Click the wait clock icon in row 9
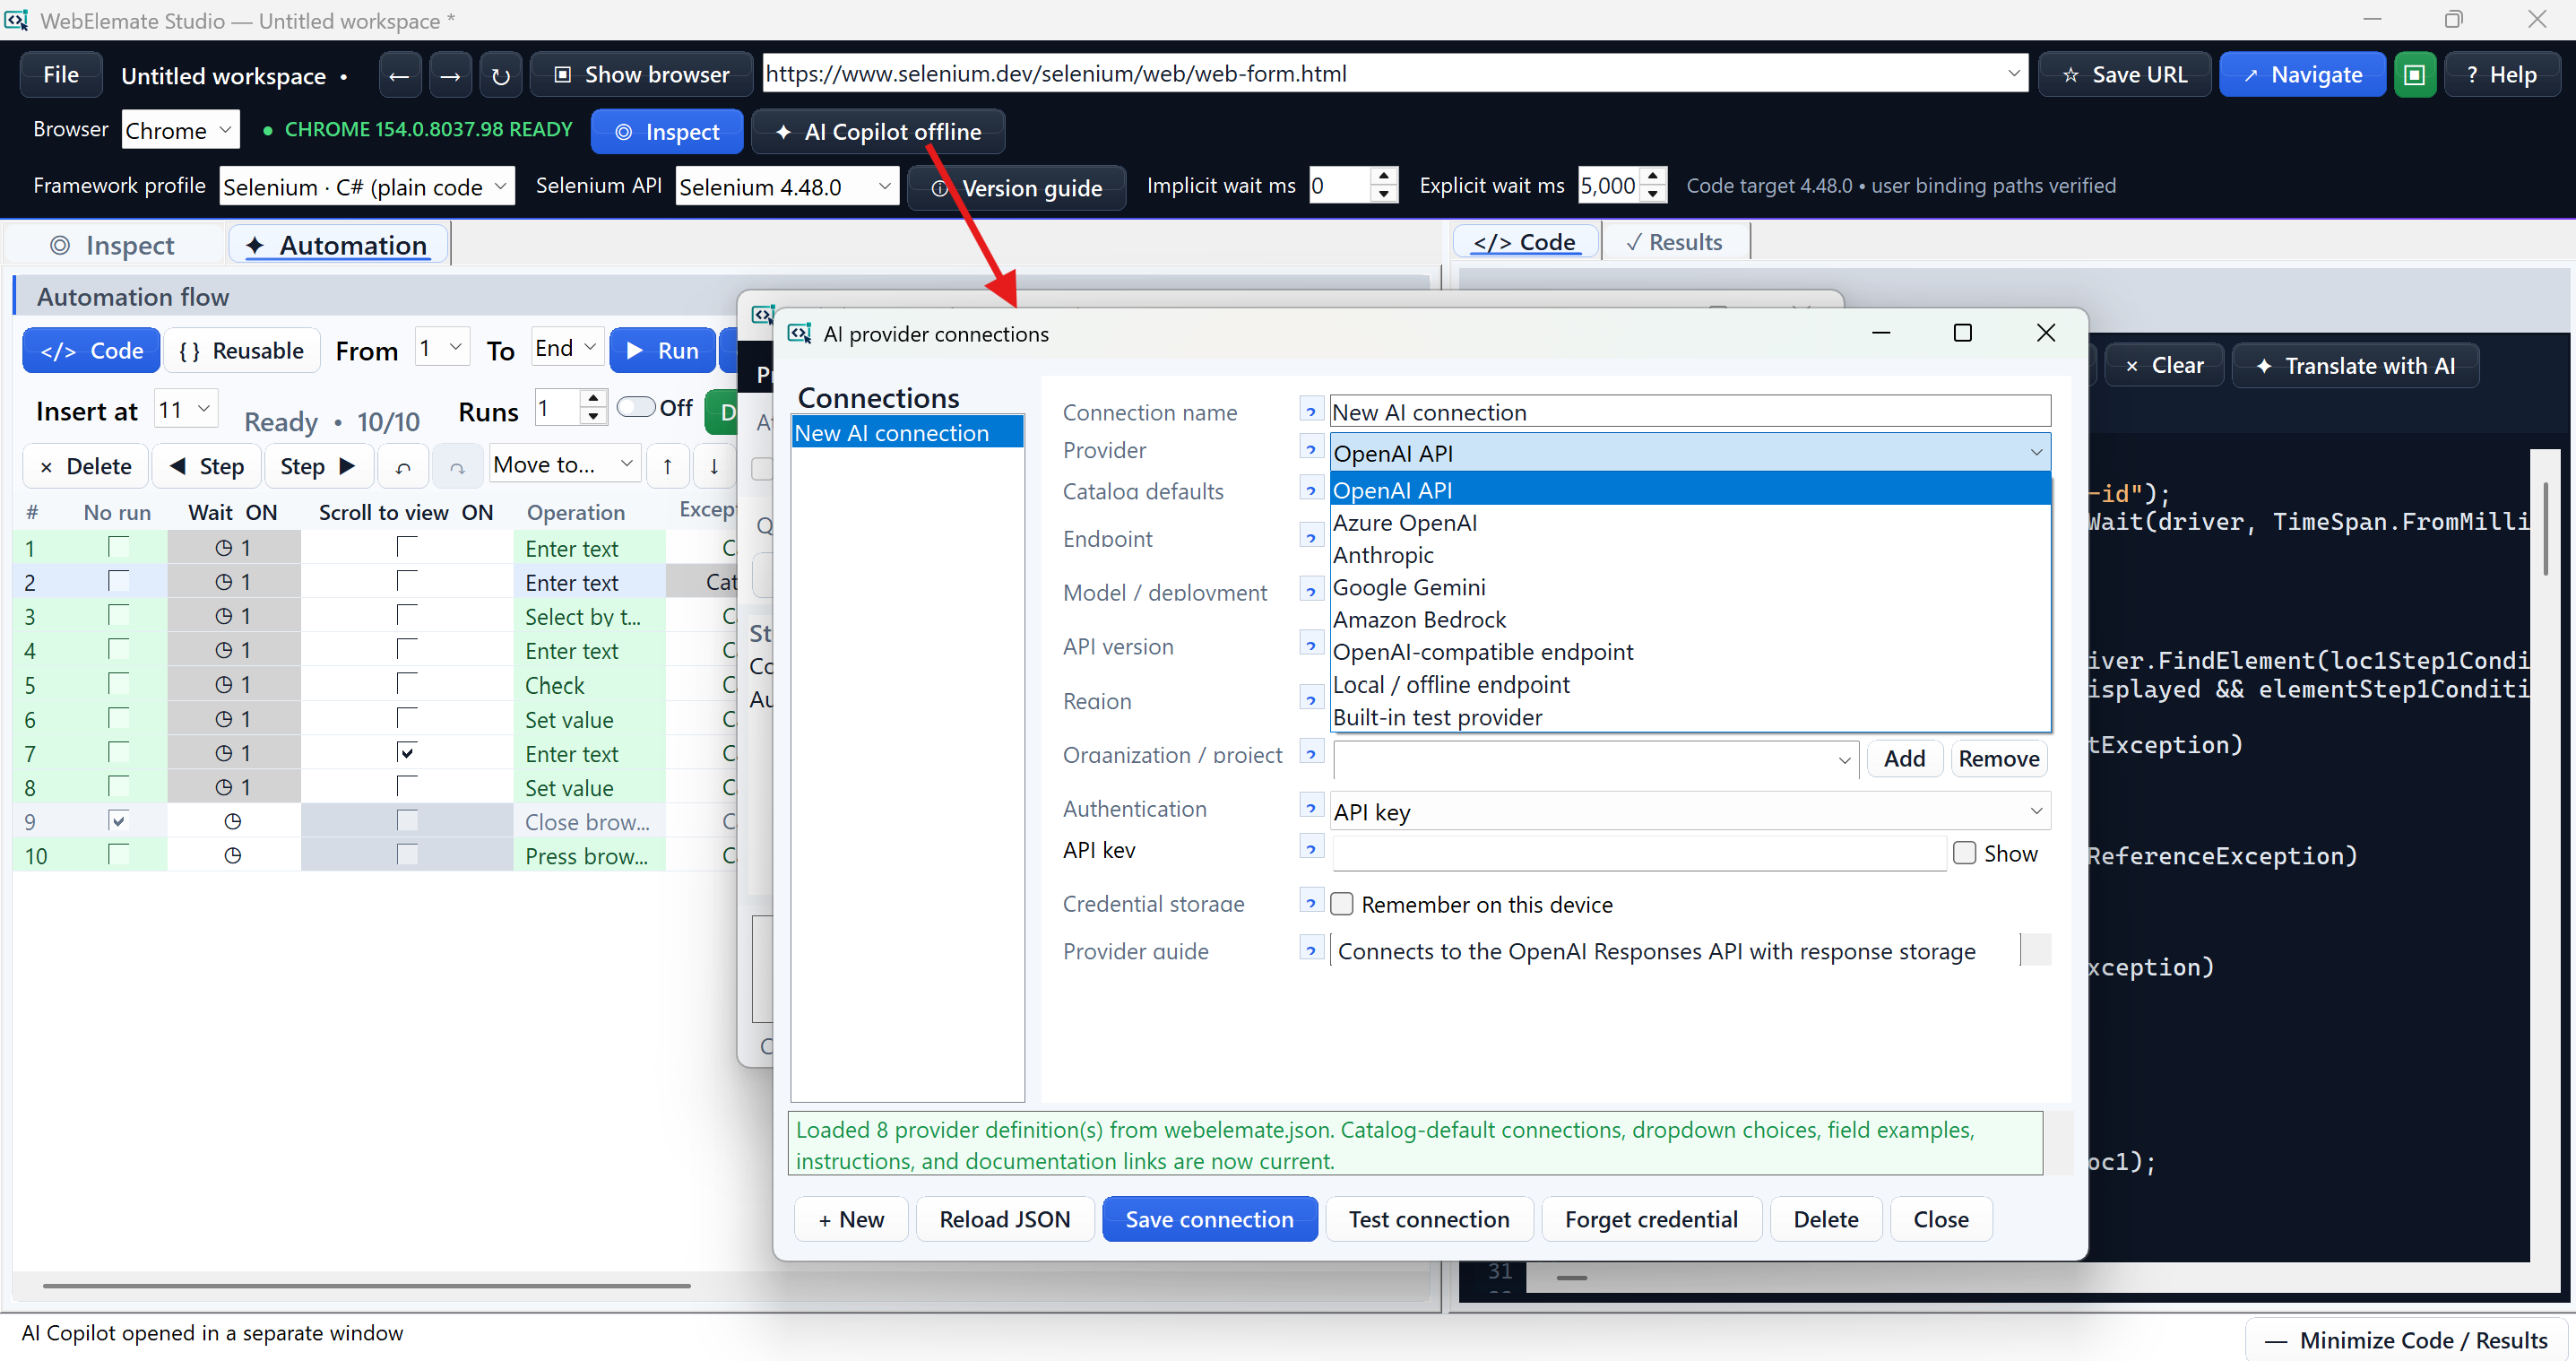2576x1361 pixels. click(x=233, y=821)
